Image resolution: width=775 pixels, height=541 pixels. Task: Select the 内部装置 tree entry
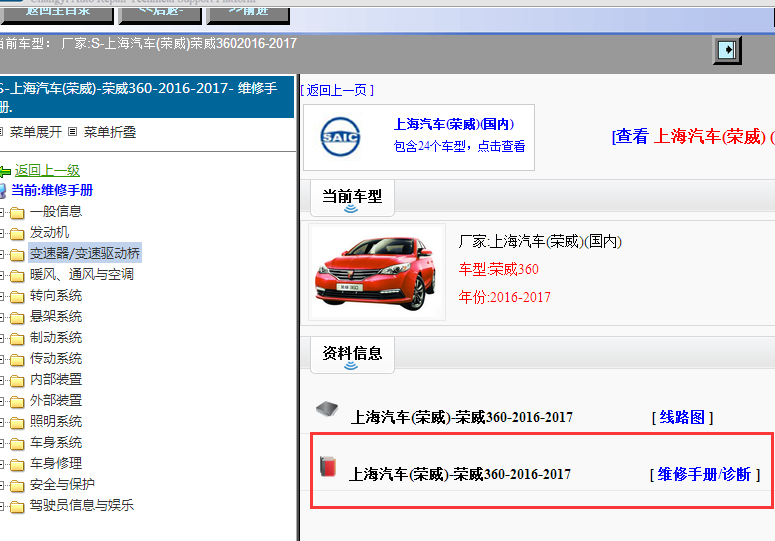click(56, 379)
